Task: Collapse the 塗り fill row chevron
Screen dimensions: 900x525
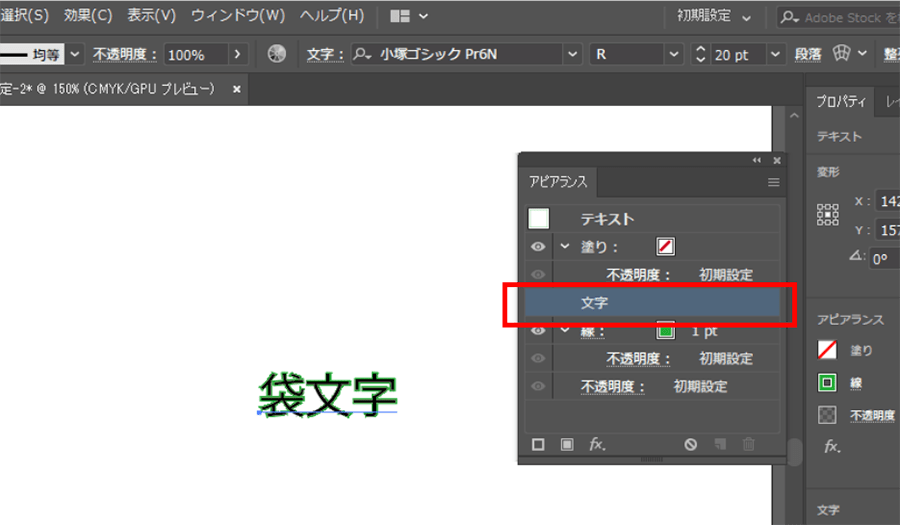Action: [564, 247]
